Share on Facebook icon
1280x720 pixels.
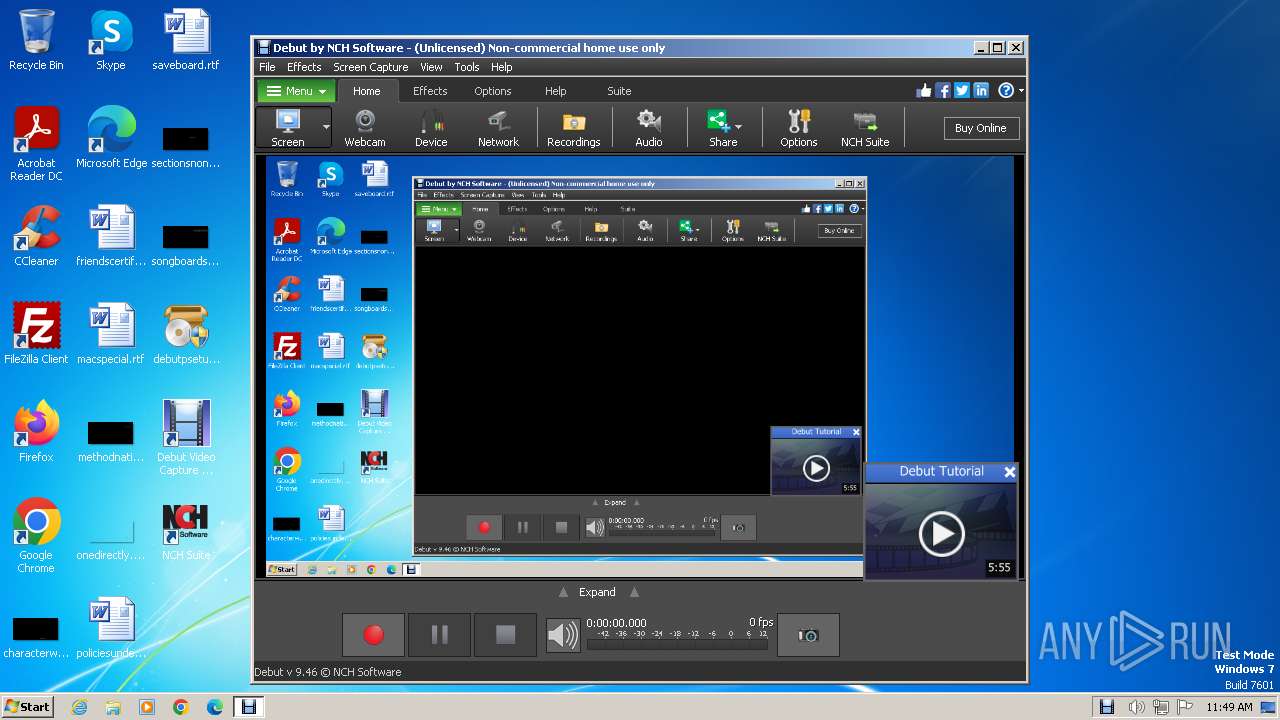coord(943,91)
